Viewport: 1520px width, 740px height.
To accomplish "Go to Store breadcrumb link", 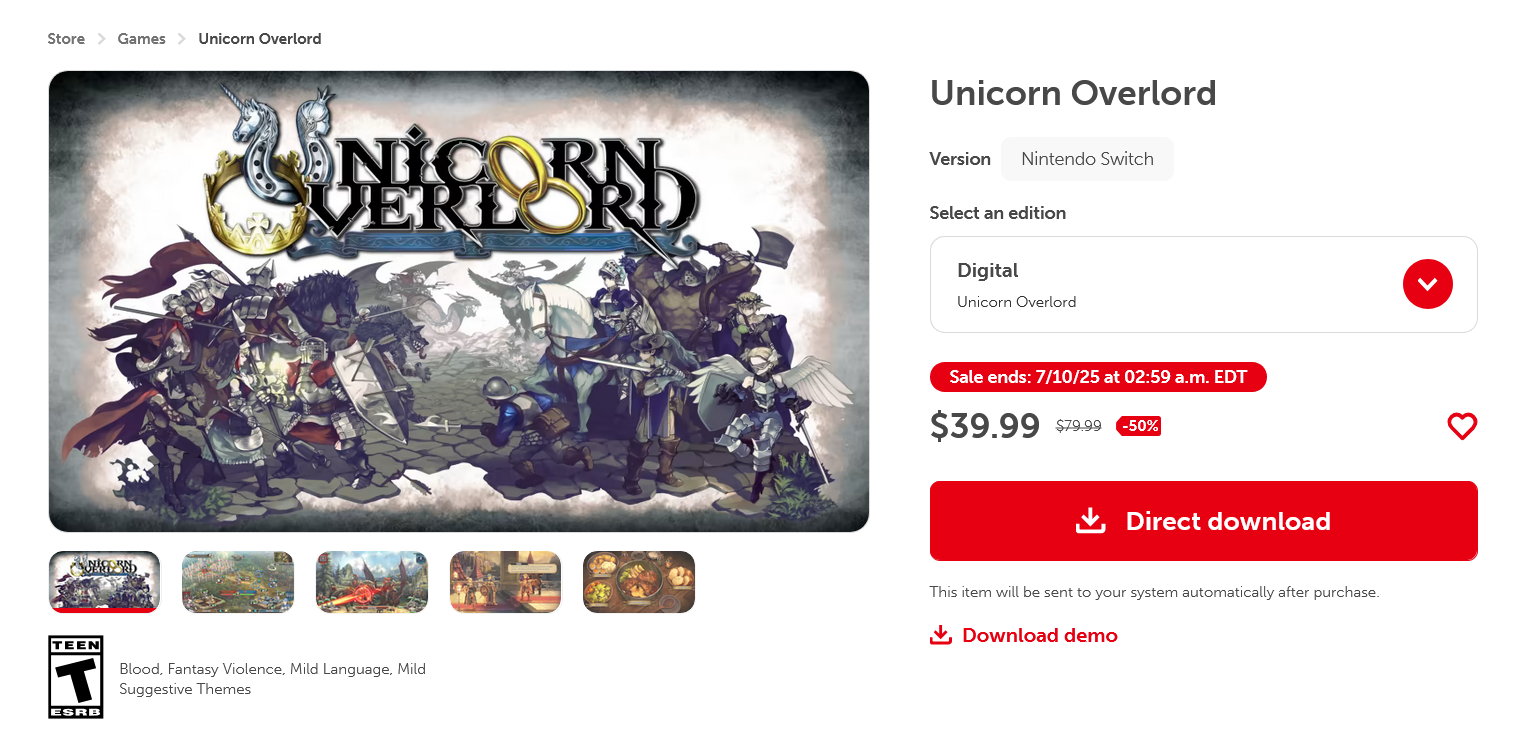I will (66, 39).
